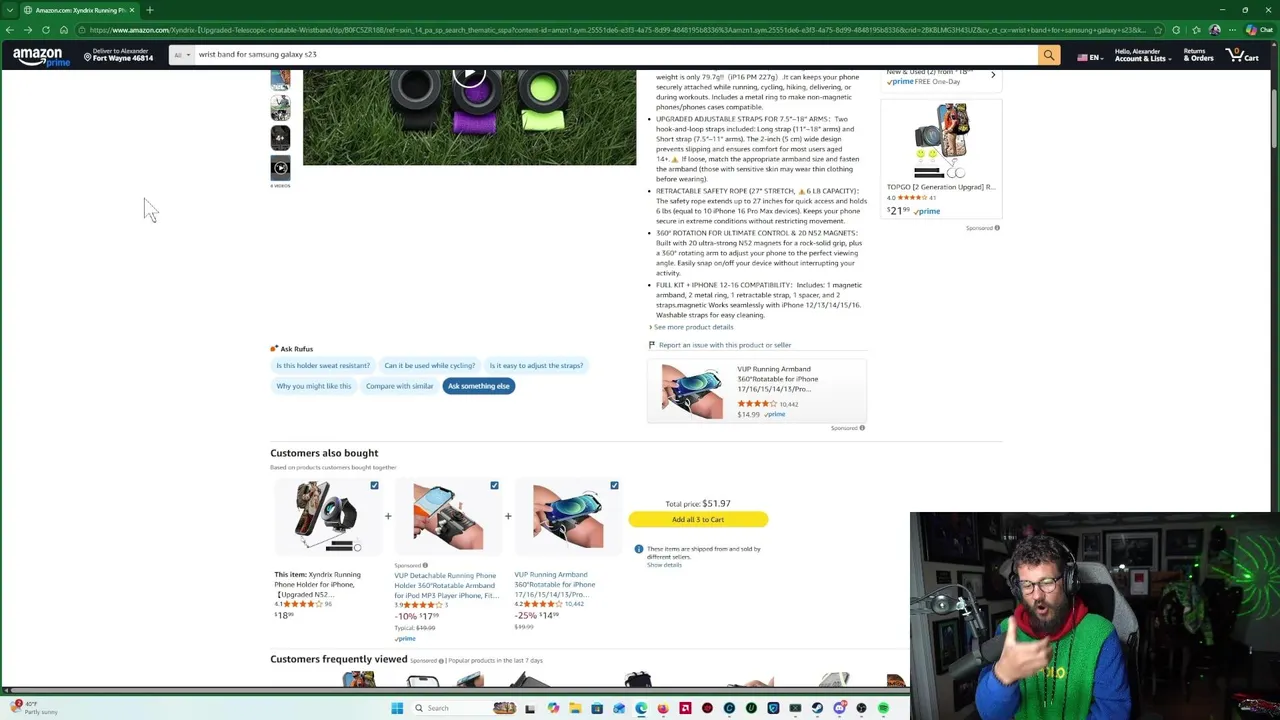Screen dimensions: 1280x720
Task: Click the search box with wrist band query
Action: click(x=615, y=55)
